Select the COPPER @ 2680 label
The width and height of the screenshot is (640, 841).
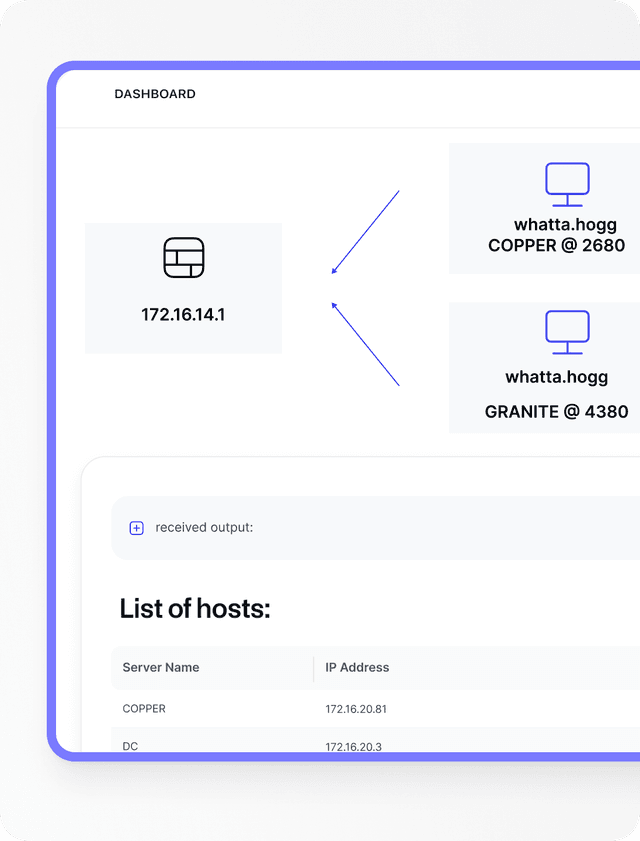pyautogui.click(x=556, y=245)
